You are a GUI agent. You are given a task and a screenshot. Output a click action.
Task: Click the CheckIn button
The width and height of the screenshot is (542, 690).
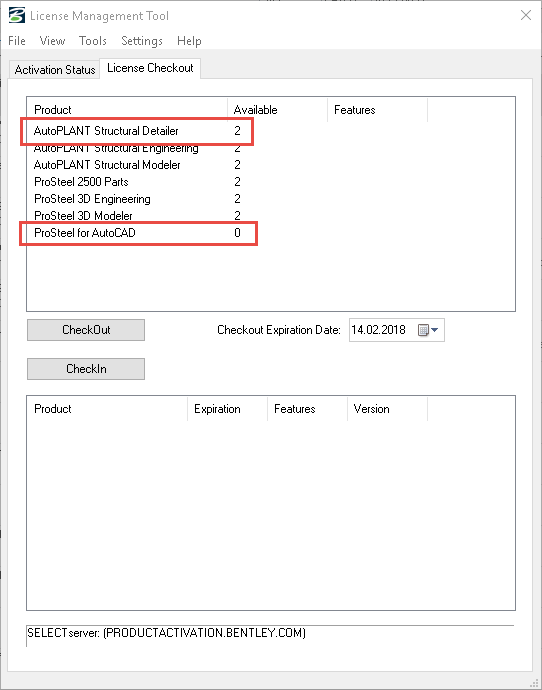86,369
